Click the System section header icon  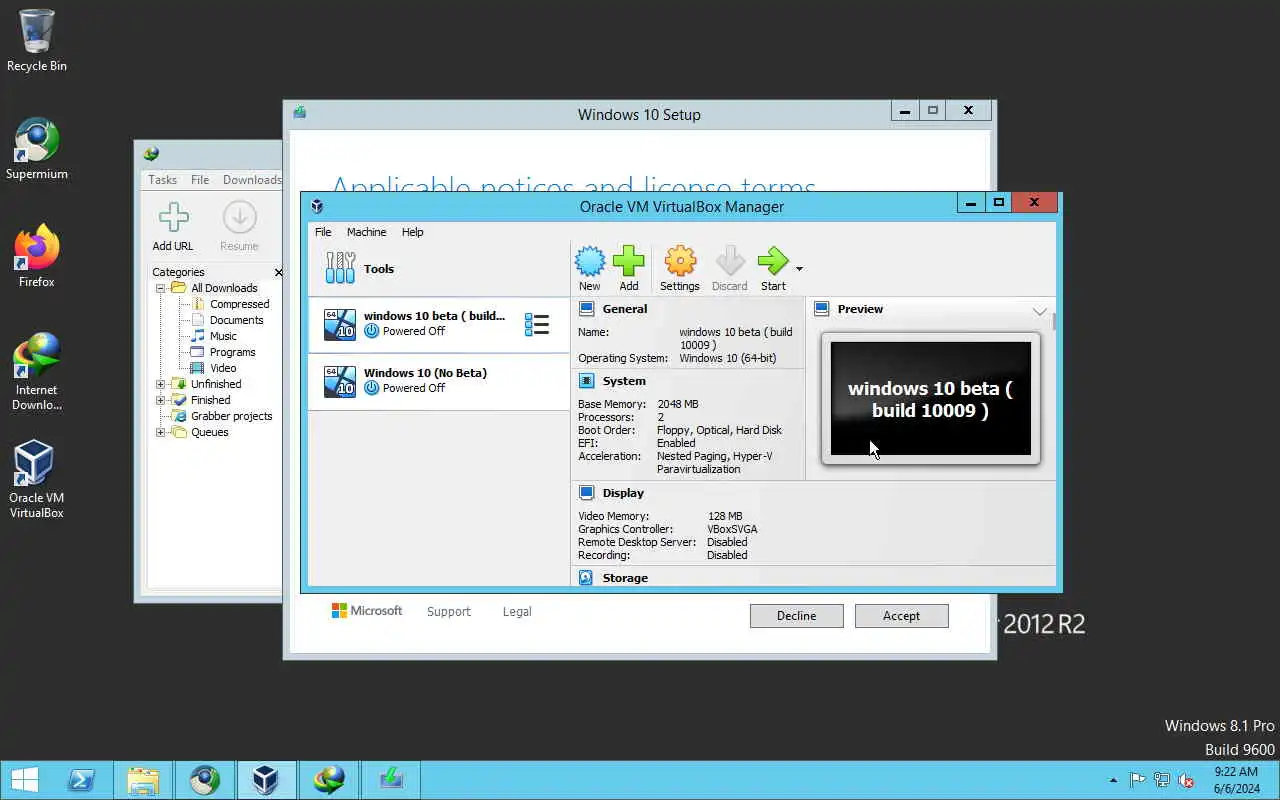point(587,381)
